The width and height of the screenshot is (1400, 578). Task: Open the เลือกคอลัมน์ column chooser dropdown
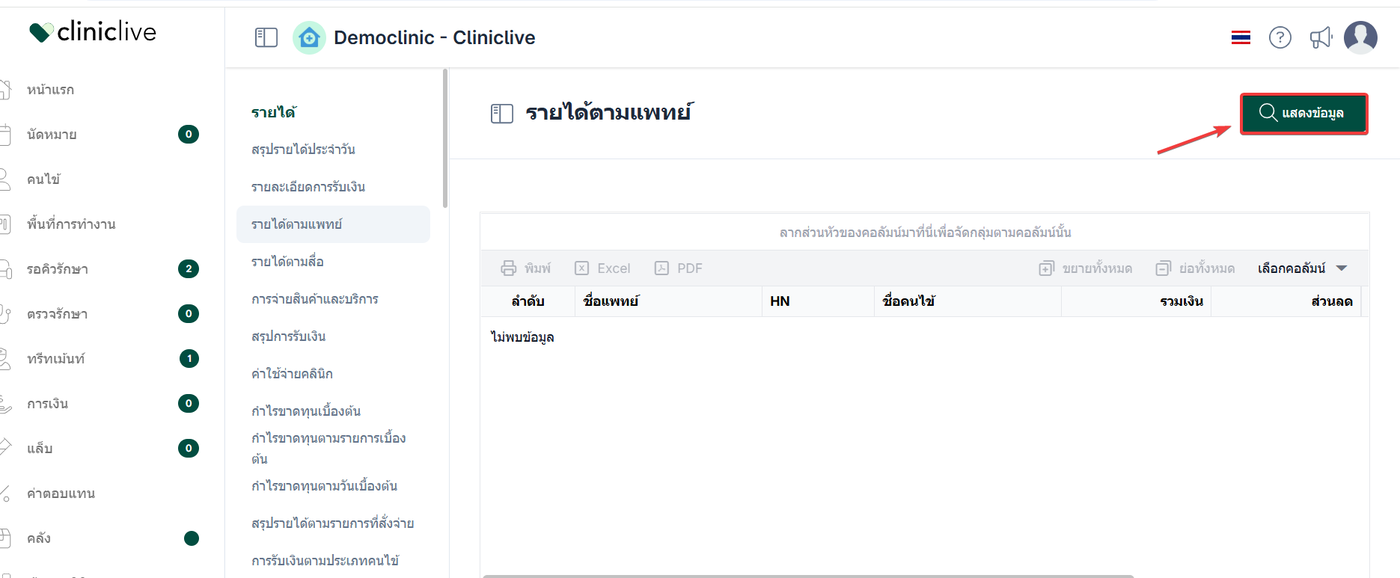[x=1302, y=268]
